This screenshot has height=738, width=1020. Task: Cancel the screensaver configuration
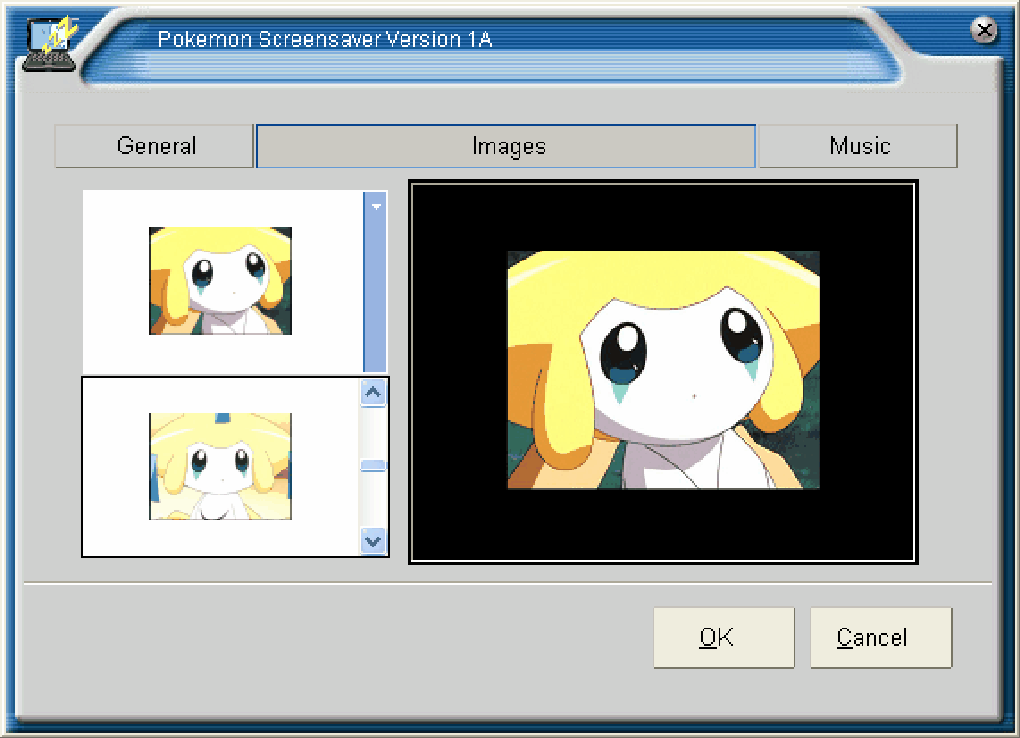(880, 637)
